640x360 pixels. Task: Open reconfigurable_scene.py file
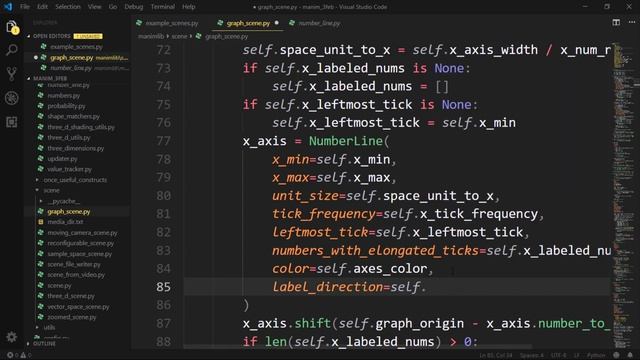pyautogui.click(x=80, y=243)
